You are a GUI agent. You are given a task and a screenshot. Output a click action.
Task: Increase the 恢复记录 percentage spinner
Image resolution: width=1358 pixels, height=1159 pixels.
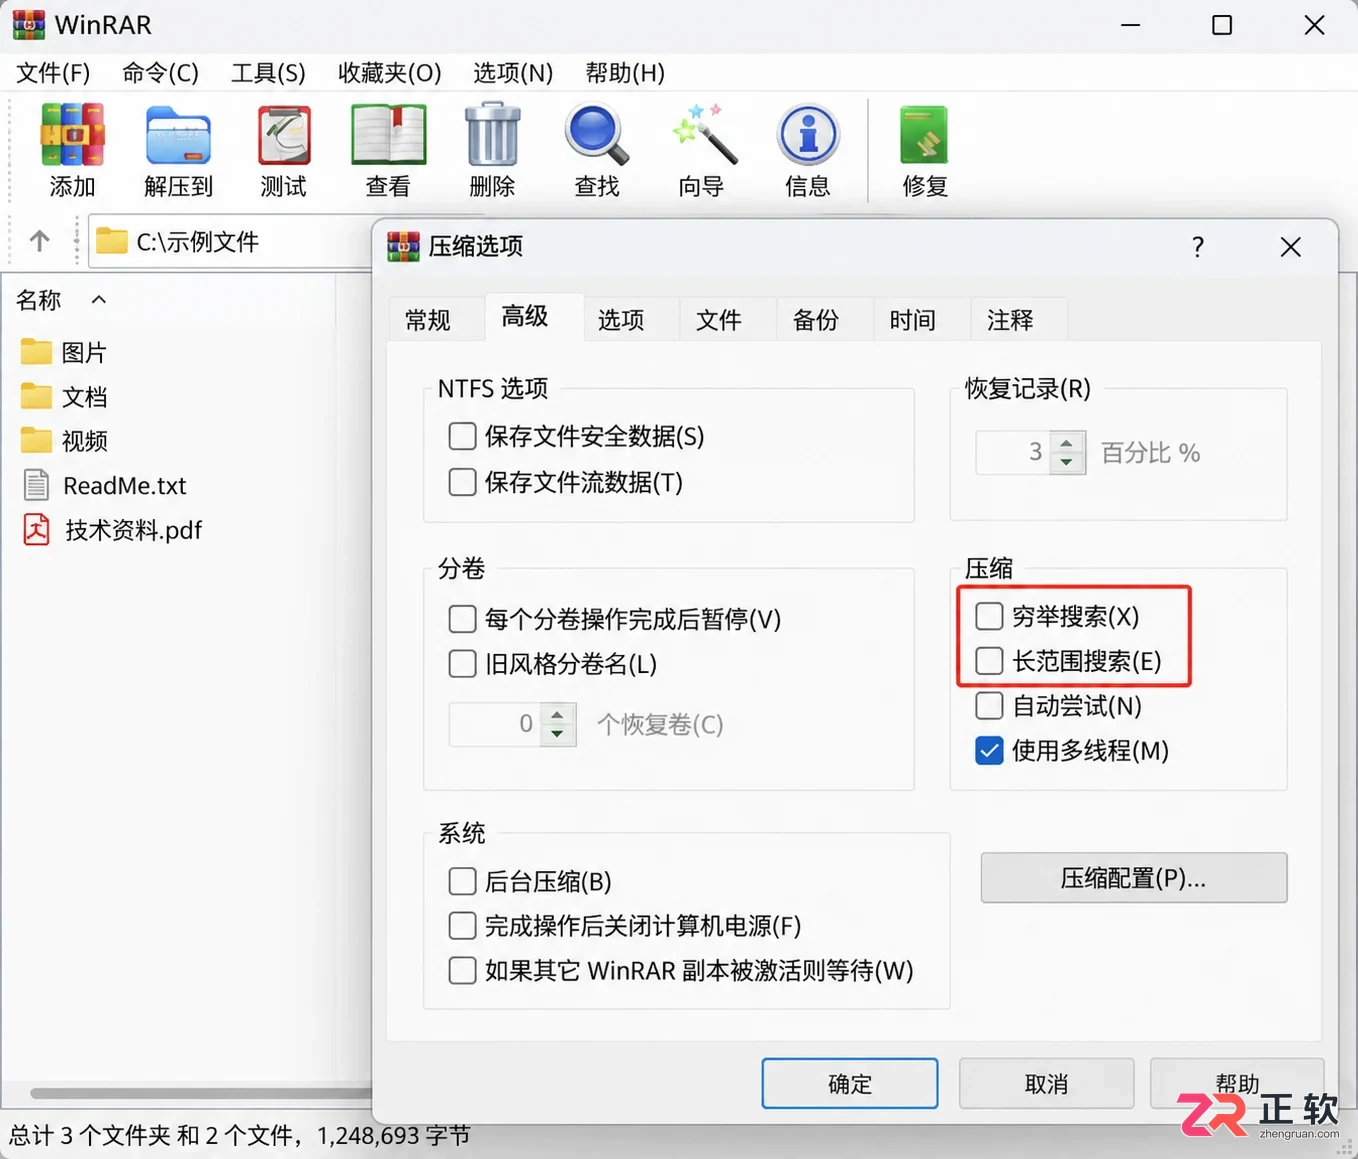click(1067, 443)
